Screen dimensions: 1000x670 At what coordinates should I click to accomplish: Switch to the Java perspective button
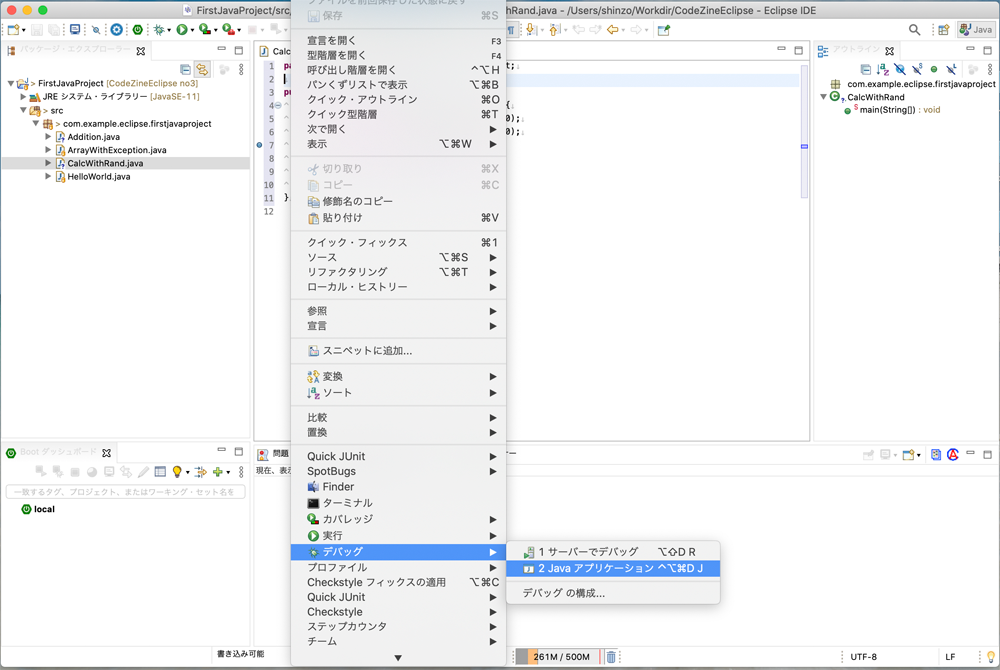tap(976, 29)
